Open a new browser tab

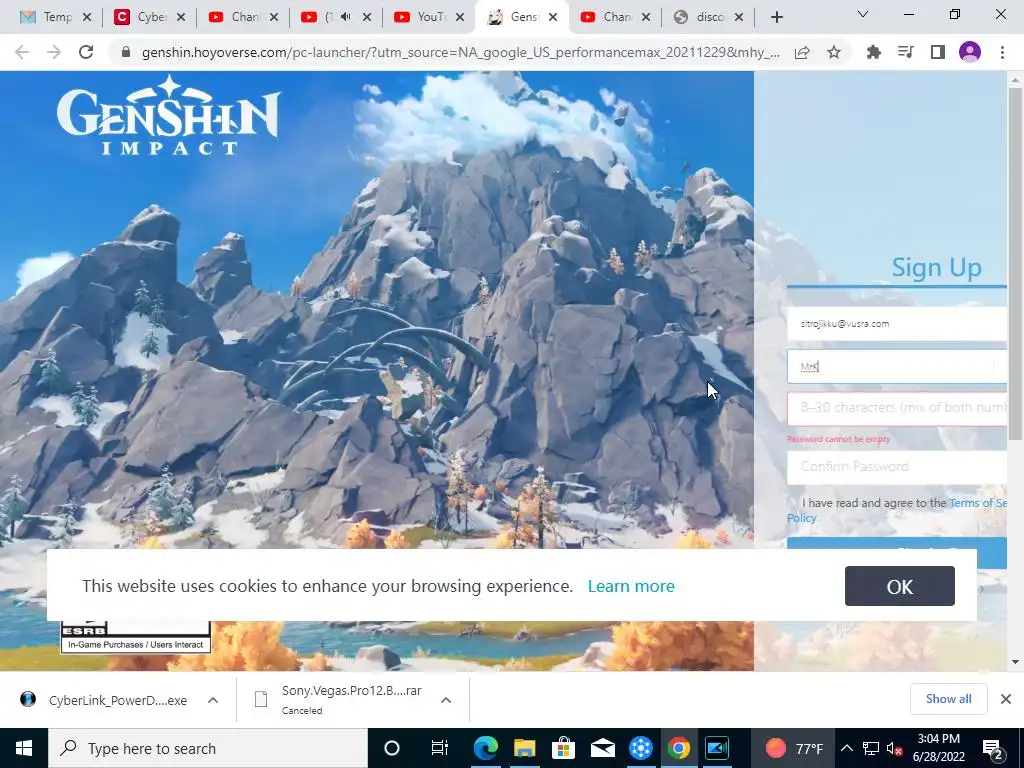[x=776, y=17]
